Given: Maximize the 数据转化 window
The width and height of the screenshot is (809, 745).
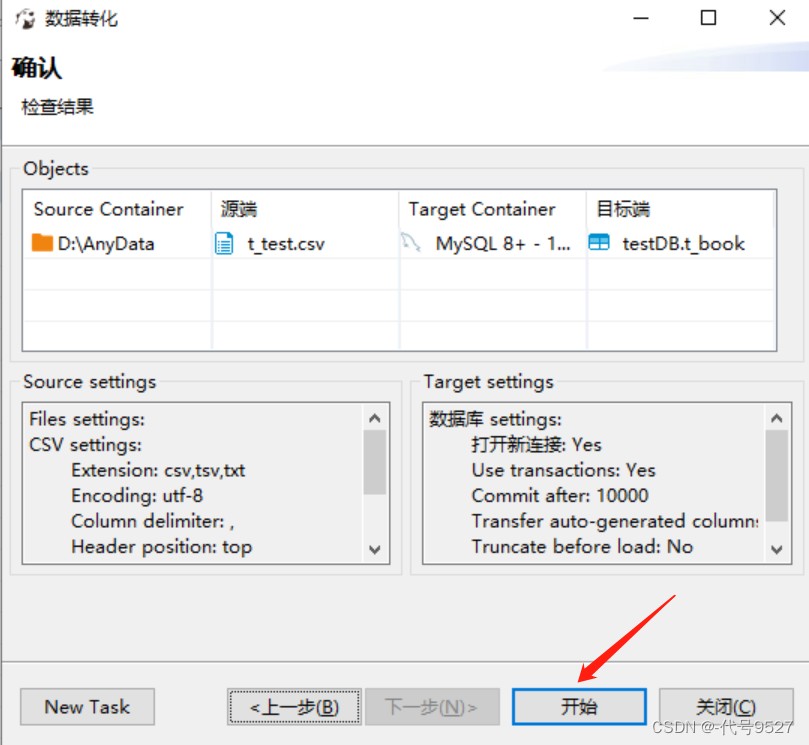Looking at the screenshot, I should click(x=708, y=18).
